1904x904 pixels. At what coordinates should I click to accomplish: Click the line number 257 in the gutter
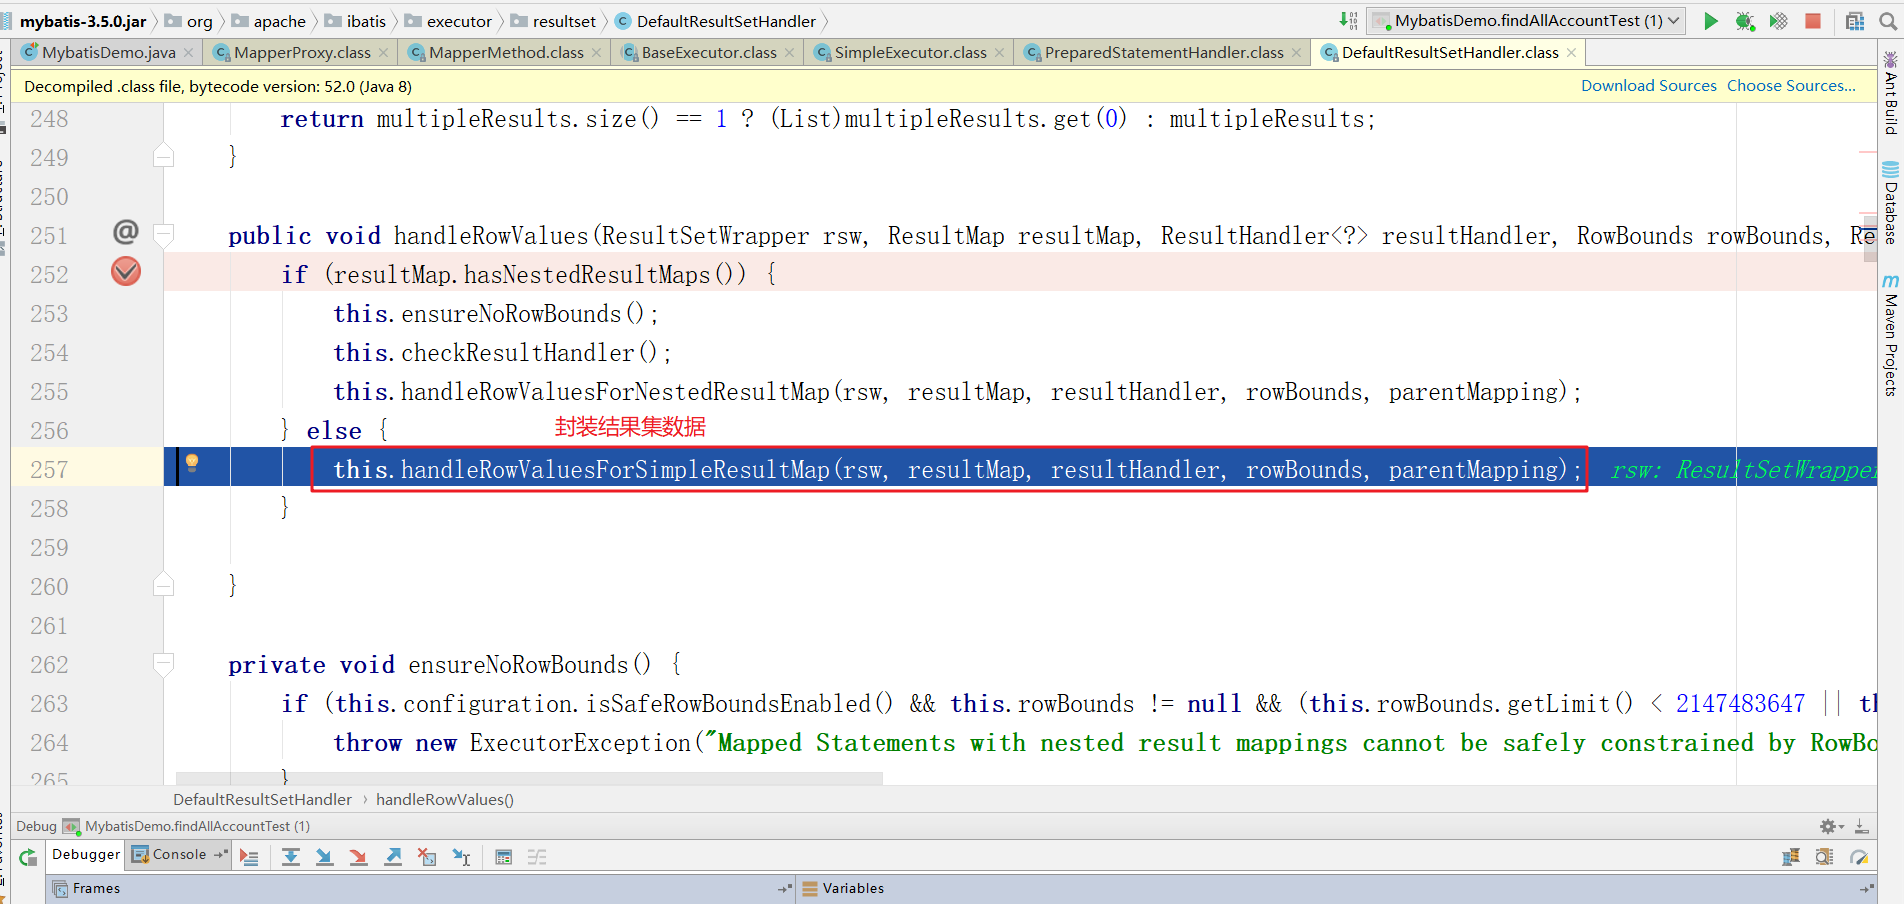49,470
